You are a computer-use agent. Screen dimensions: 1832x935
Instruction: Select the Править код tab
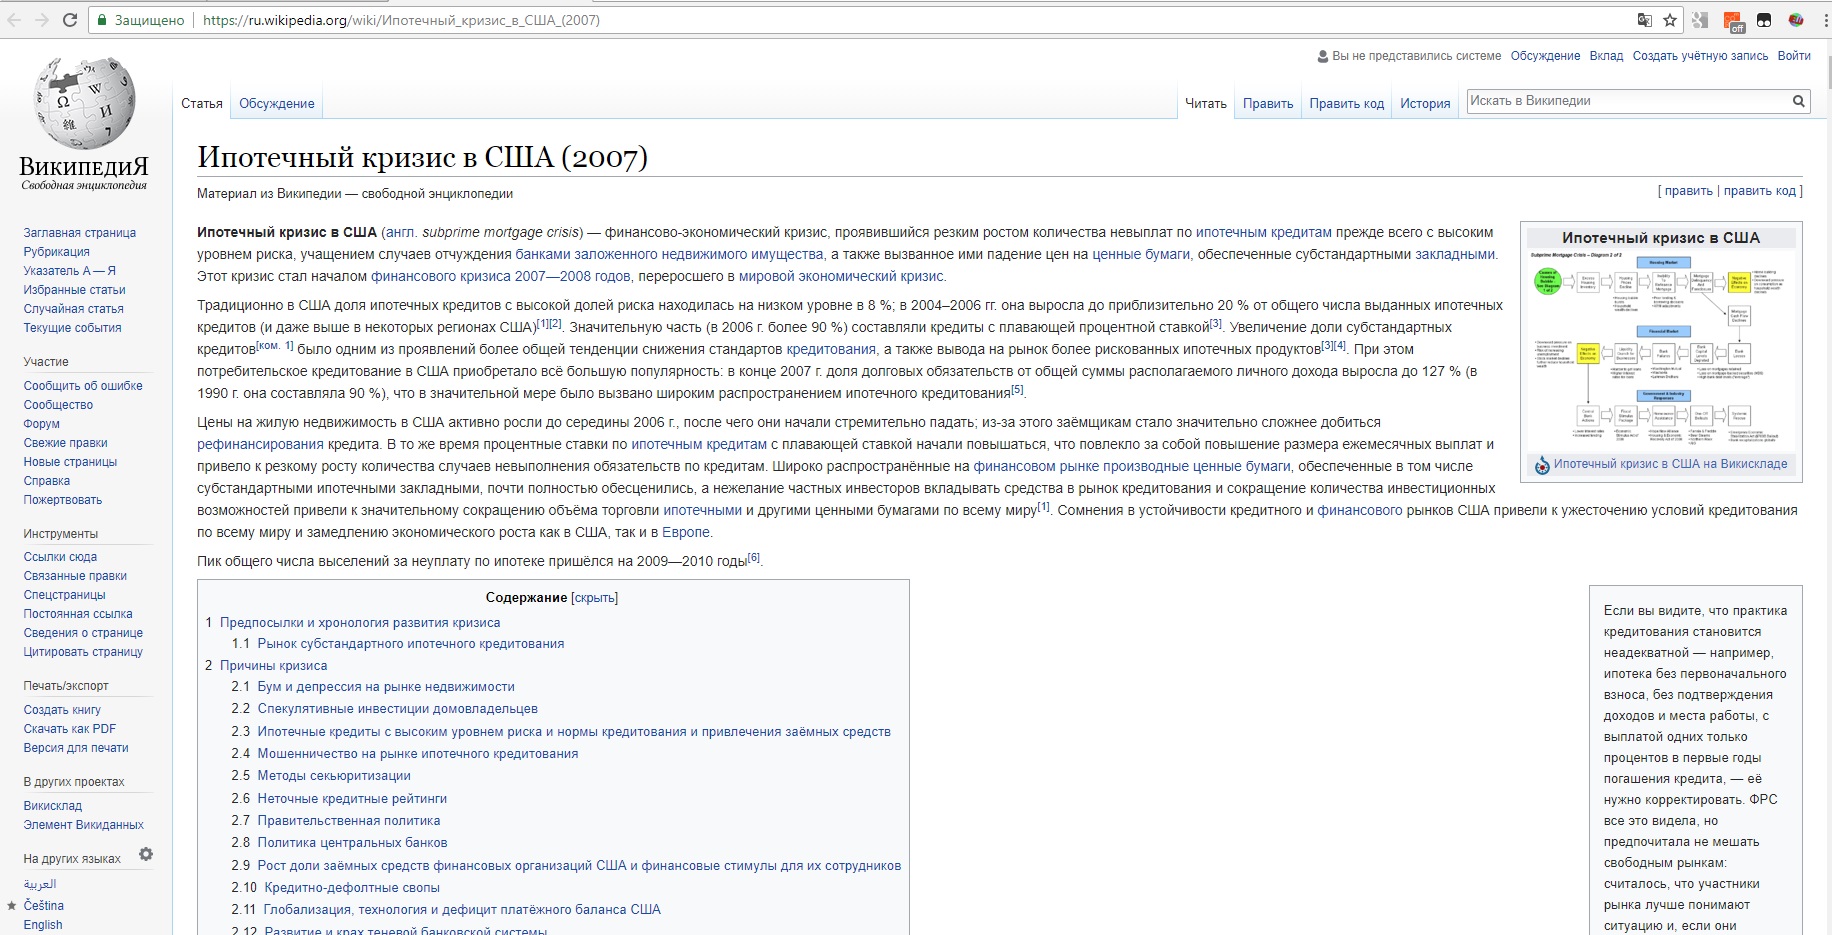1347,104
